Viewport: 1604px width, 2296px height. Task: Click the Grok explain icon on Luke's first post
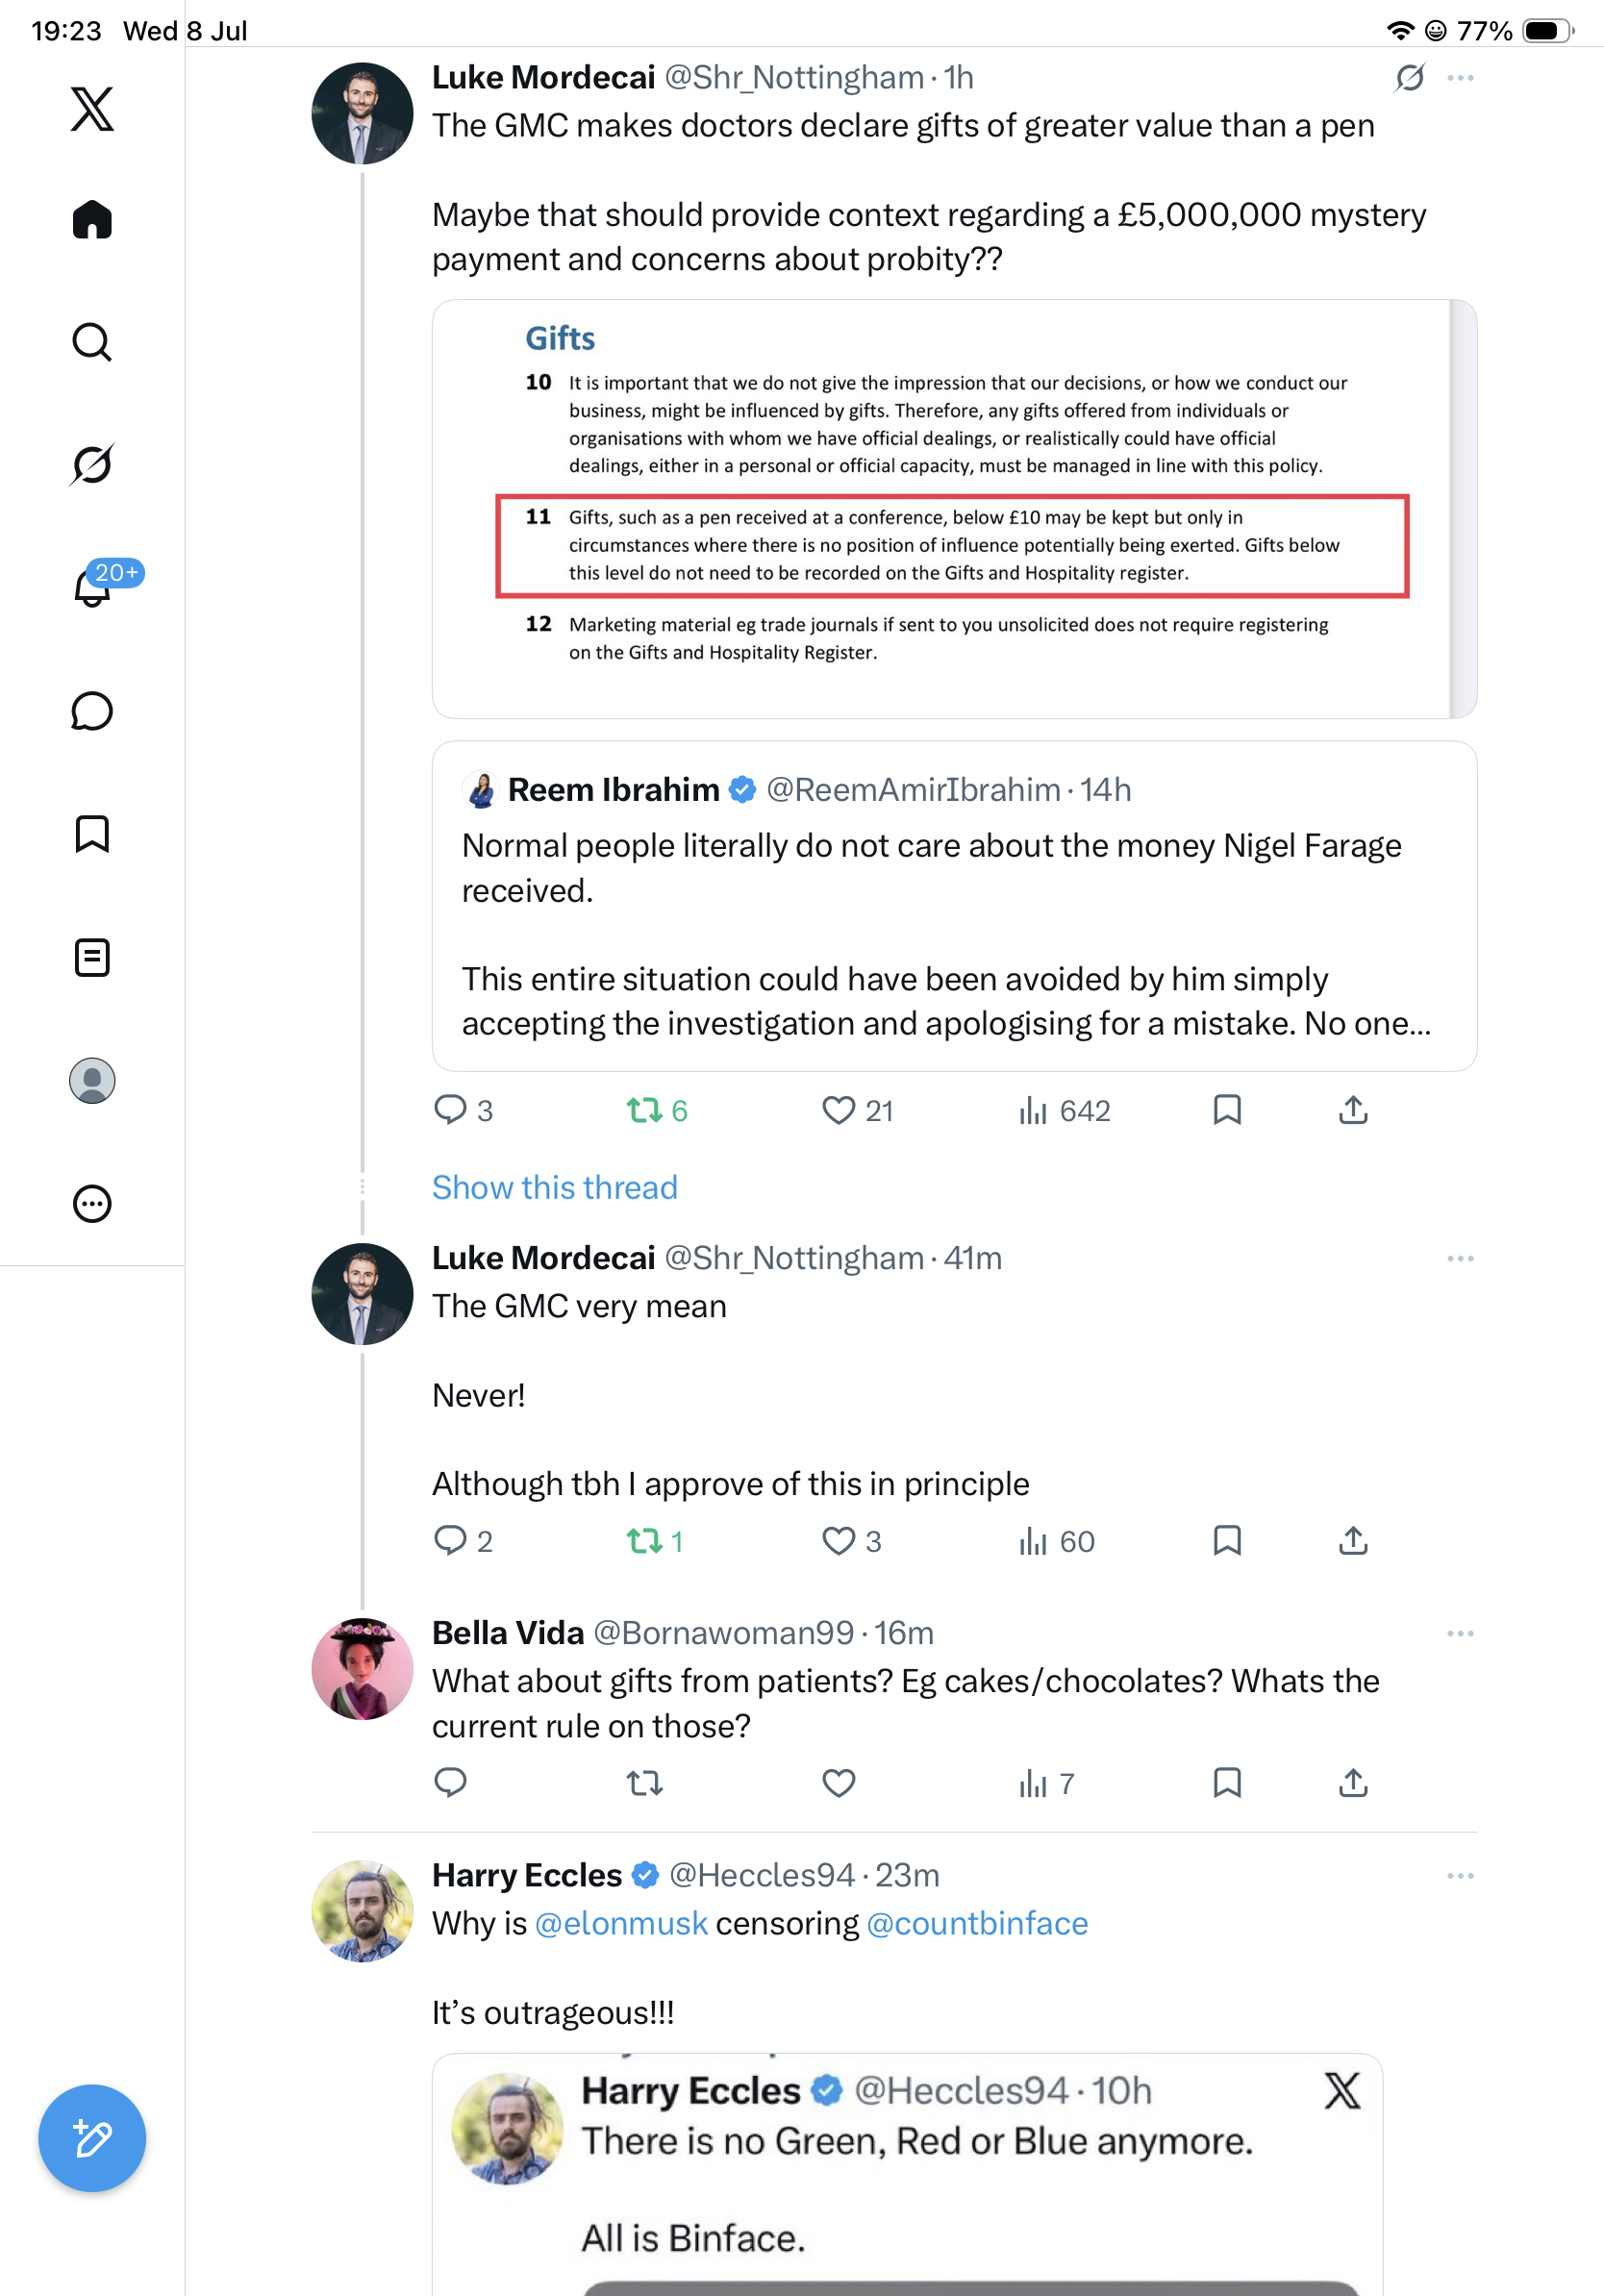(x=1410, y=78)
